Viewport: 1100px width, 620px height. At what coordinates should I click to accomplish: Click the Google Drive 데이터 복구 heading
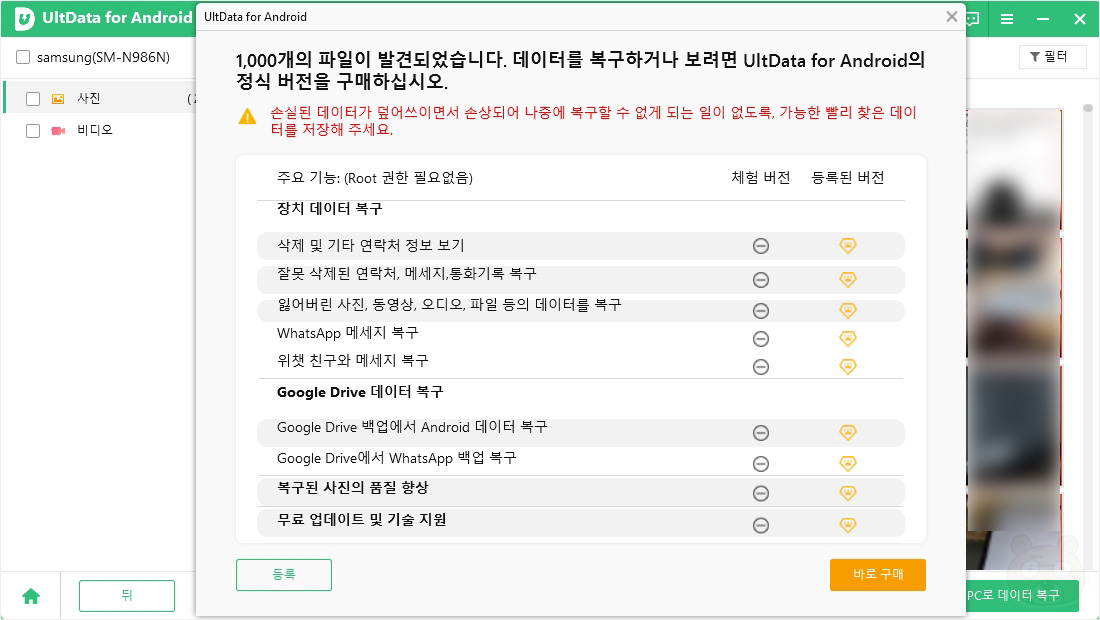click(x=360, y=392)
